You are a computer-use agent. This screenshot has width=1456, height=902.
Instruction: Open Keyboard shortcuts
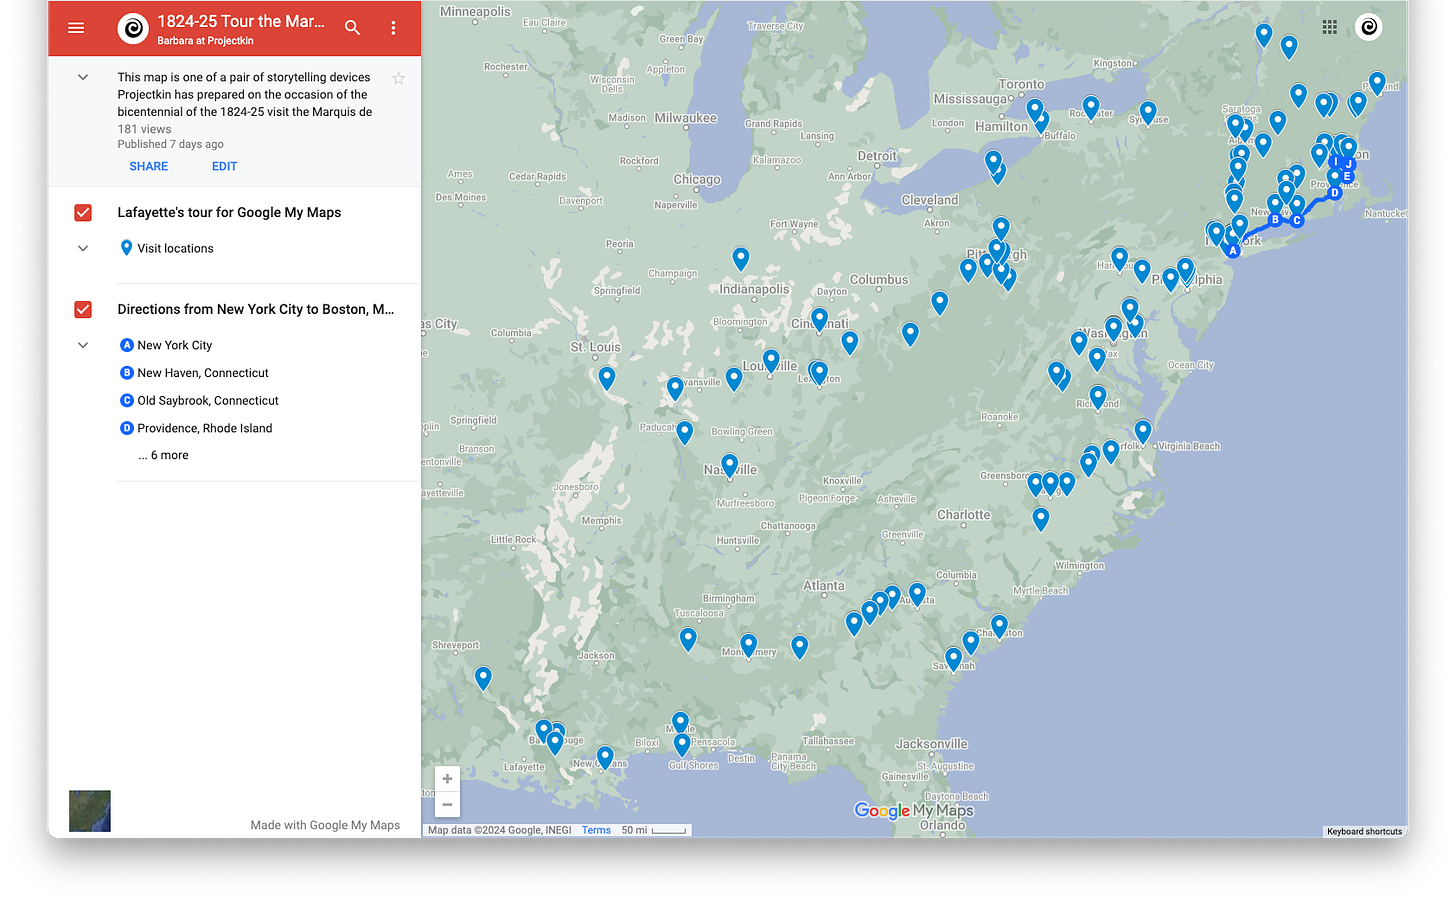click(1364, 831)
